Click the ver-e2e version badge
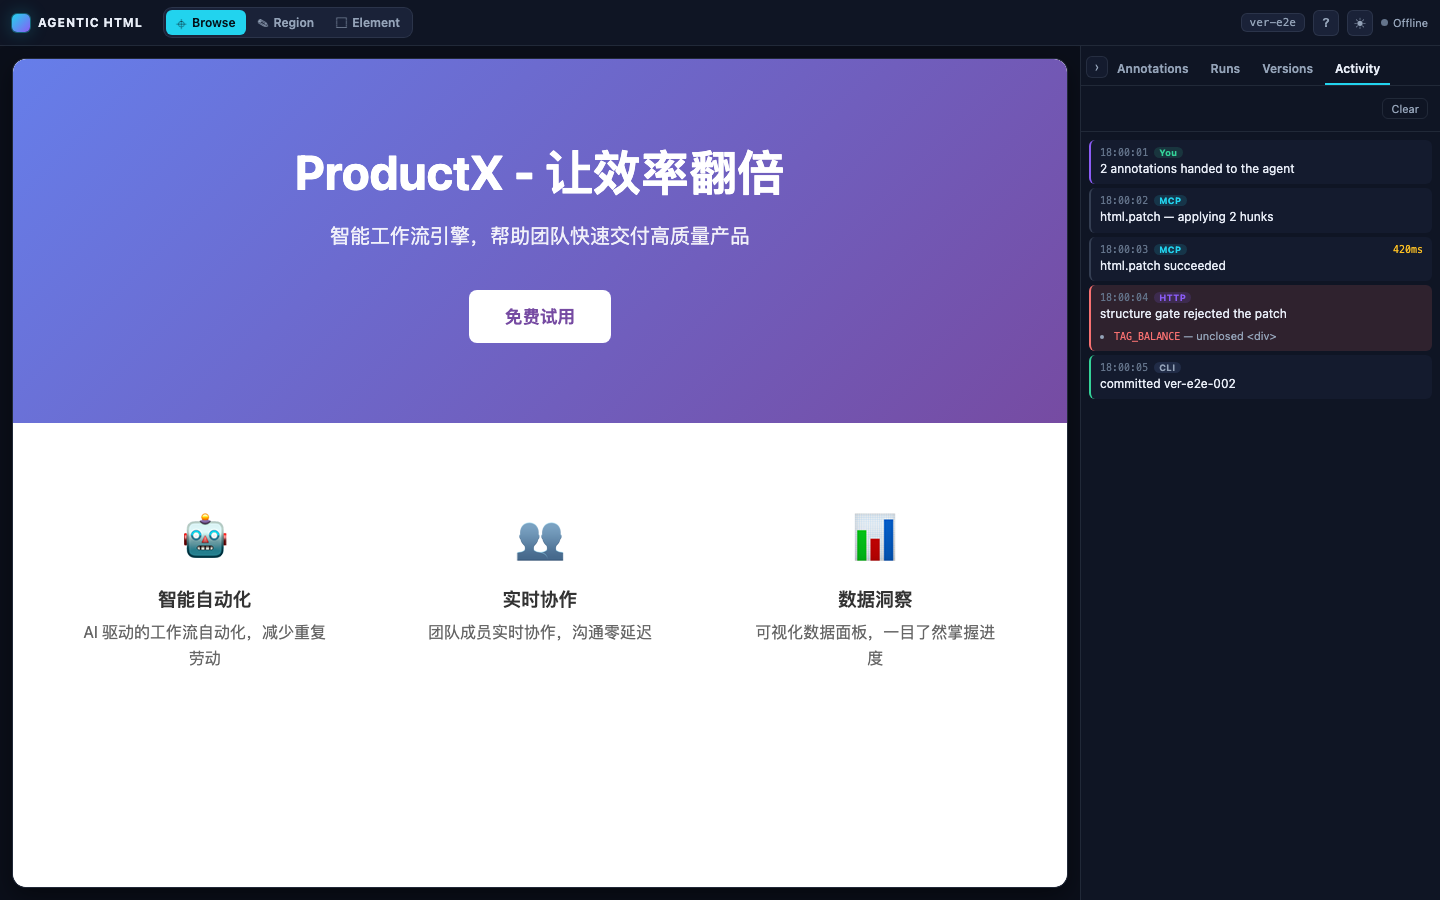Viewport: 1440px width, 900px height. (x=1273, y=22)
